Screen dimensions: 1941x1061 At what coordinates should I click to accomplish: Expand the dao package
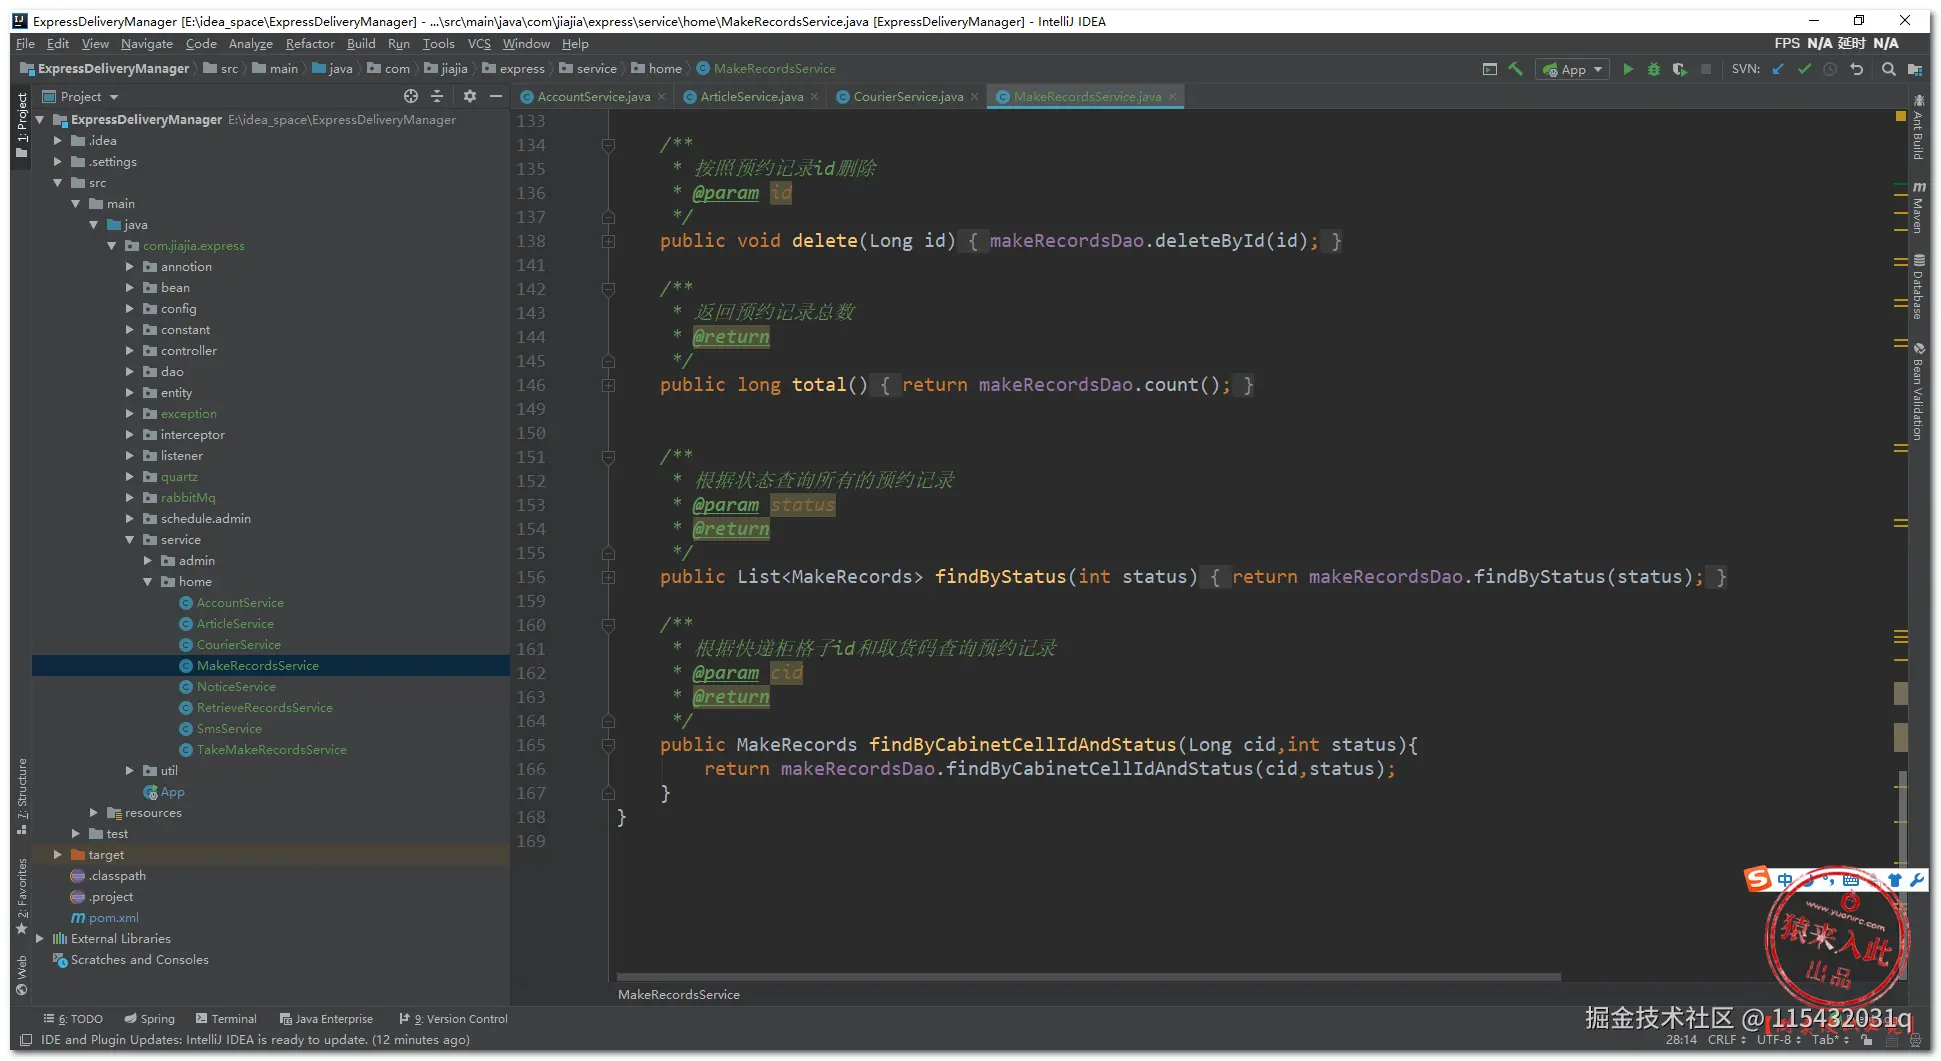[130, 372]
